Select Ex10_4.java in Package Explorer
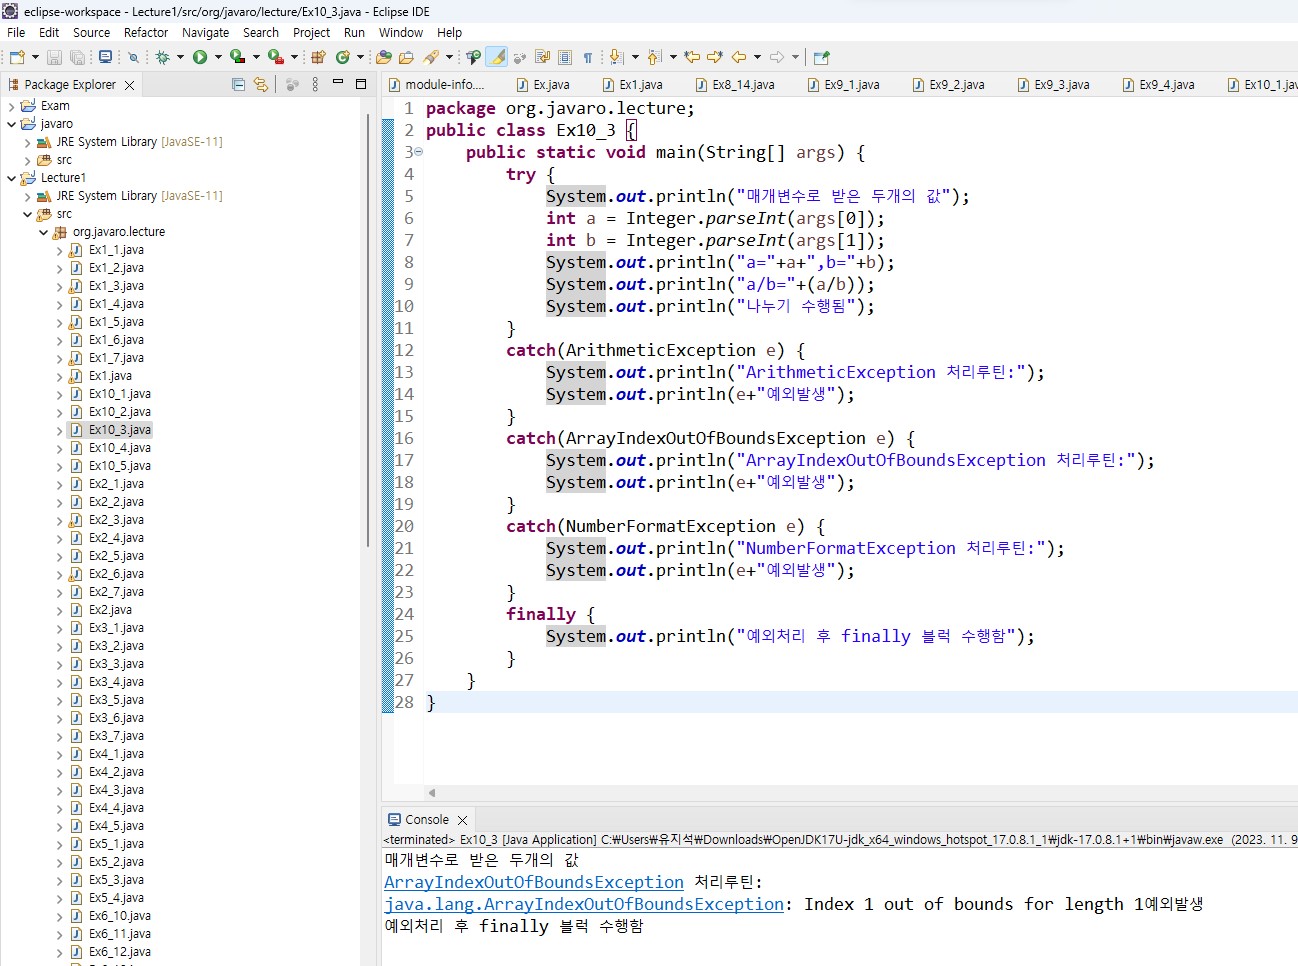 click(119, 448)
